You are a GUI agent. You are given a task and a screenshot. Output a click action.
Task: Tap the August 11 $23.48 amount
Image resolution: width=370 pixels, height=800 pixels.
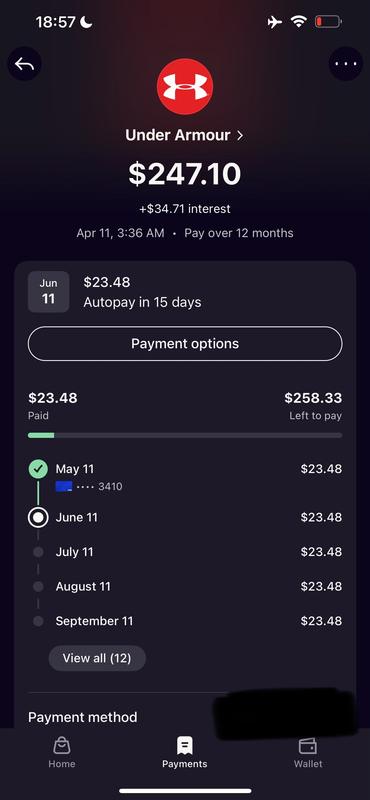[x=321, y=586]
